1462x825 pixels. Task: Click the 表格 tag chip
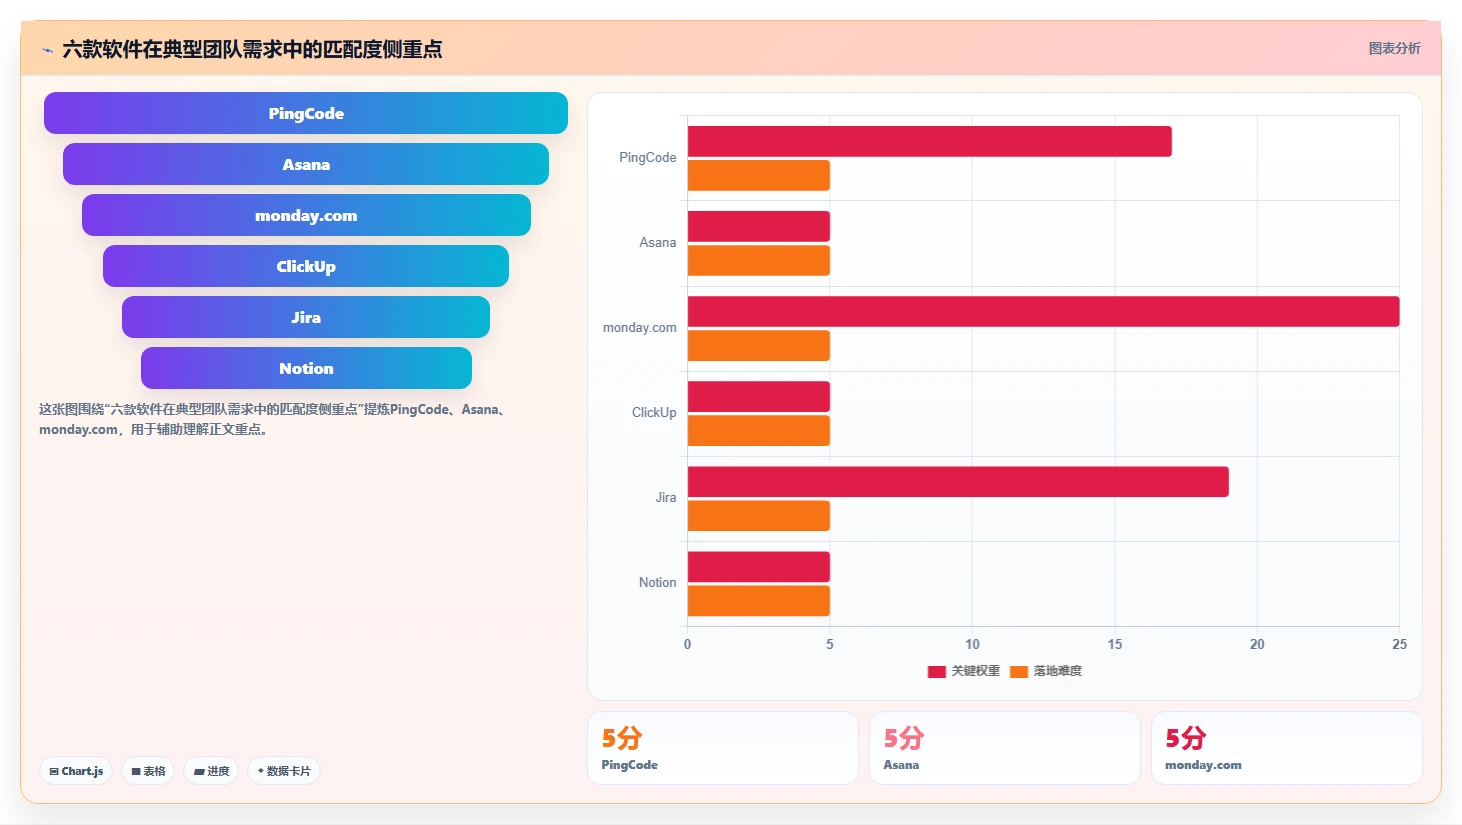pyautogui.click(x=148, y=771)
